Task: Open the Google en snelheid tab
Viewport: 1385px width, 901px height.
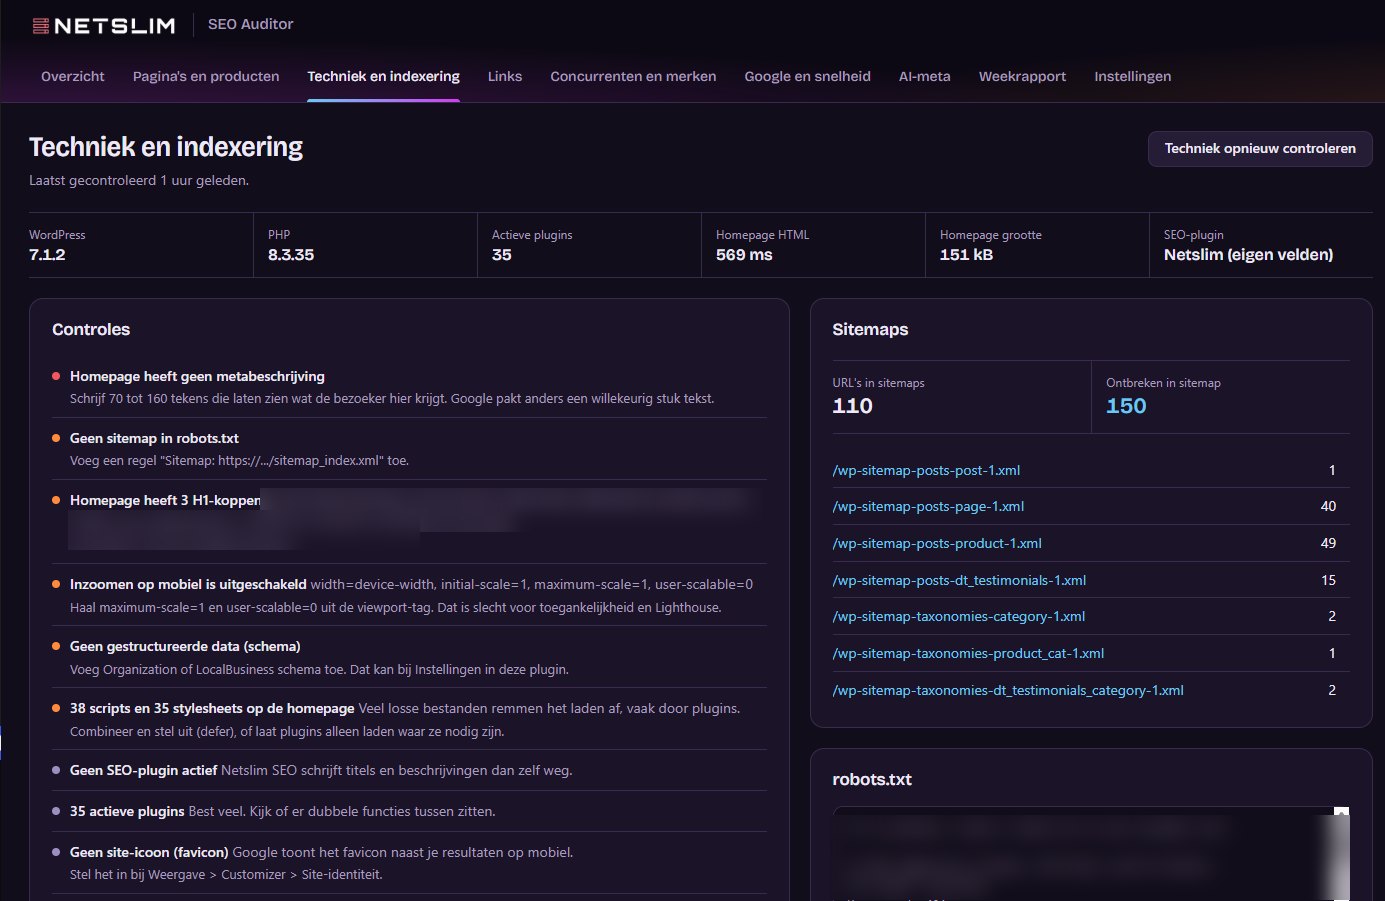Action: click(x=807, y=76)
